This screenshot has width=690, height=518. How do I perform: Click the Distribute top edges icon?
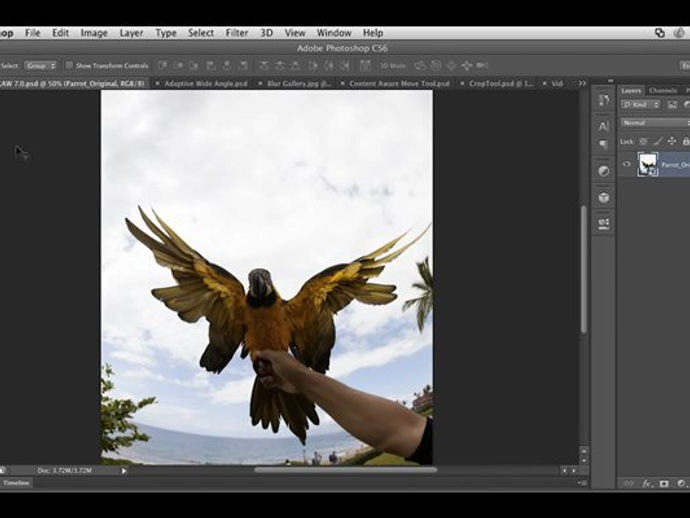click(x=264, y=66)
